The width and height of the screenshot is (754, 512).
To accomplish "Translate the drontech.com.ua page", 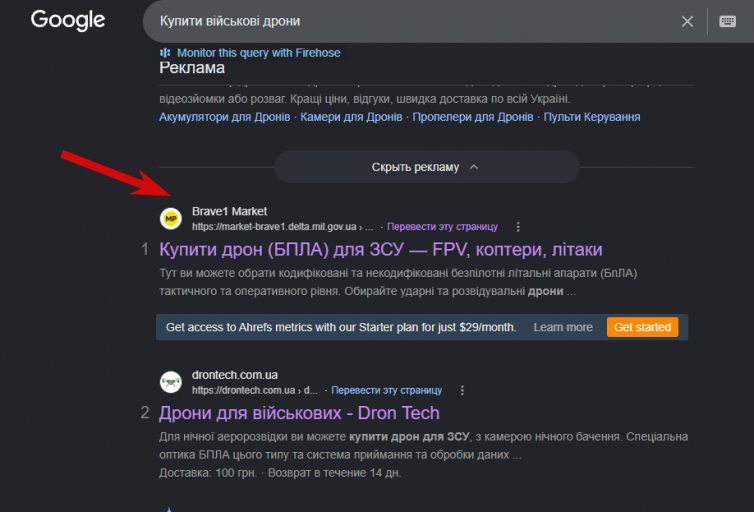I will 387,390.
